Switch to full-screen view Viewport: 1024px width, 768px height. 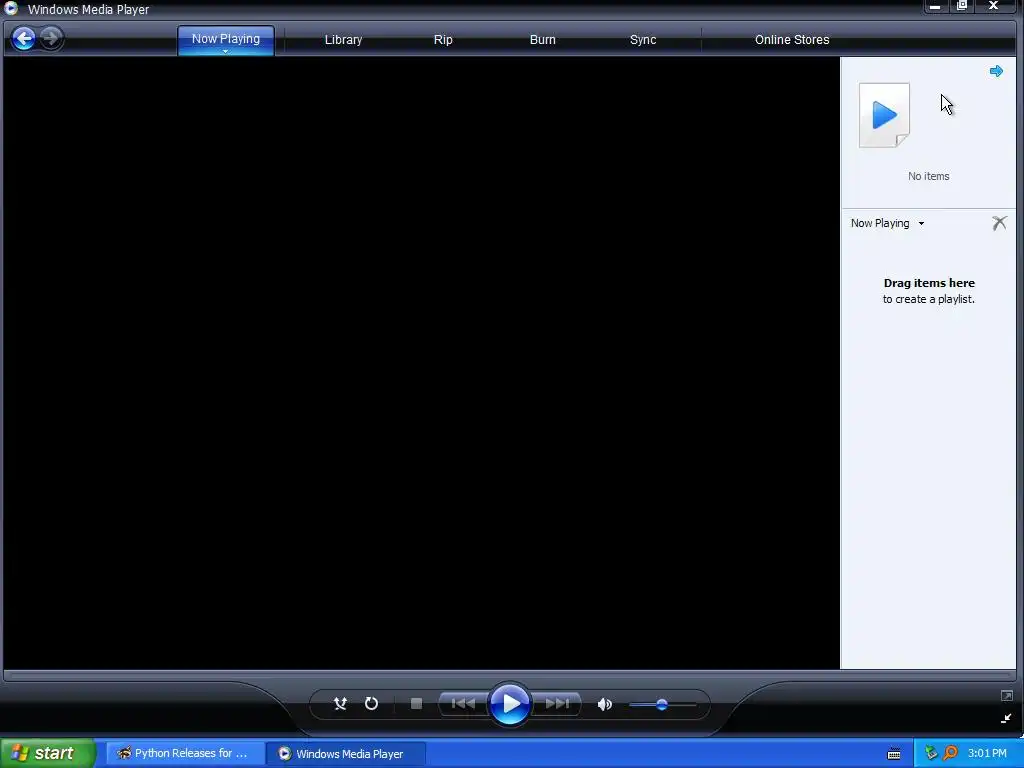point(1006,696)
